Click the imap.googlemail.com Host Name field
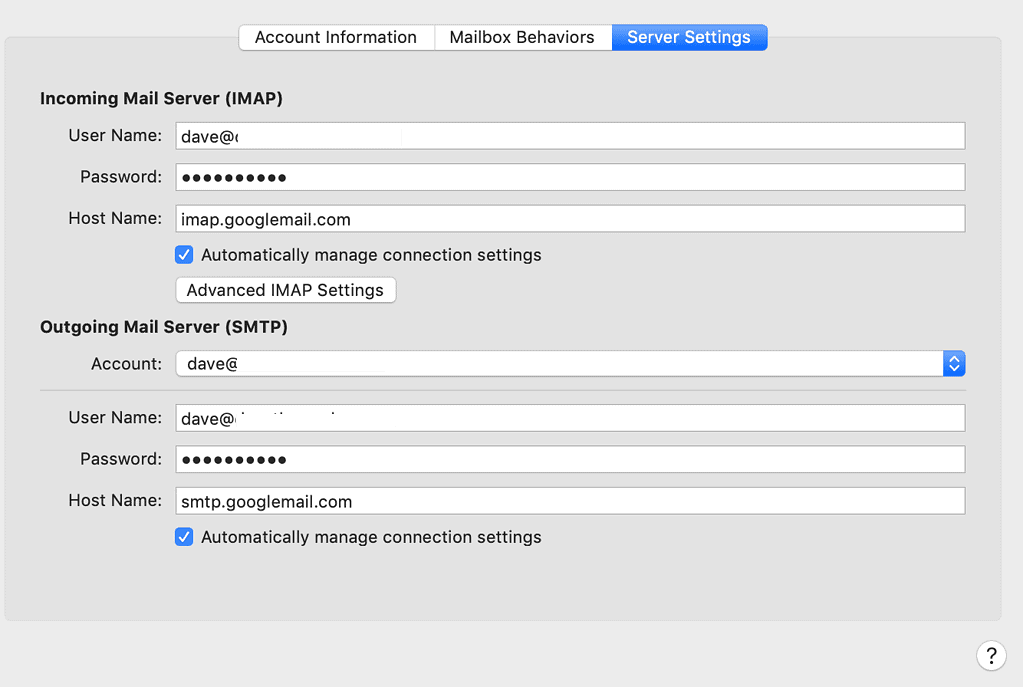The width and height of the screenshot is (1023, 687). pos(570,219)
